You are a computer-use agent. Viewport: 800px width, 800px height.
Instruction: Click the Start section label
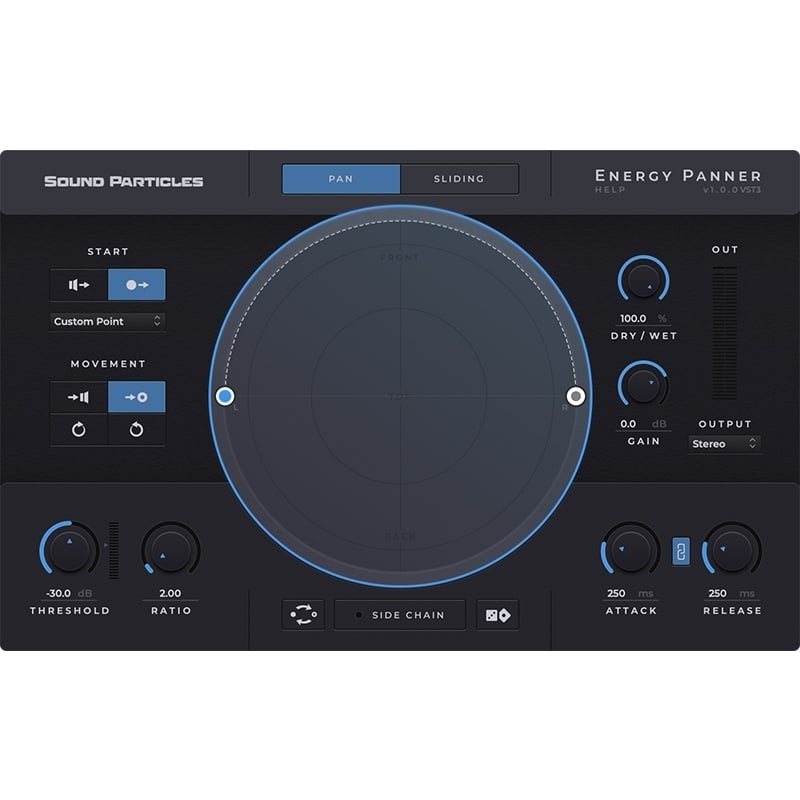tap(108, 252)
